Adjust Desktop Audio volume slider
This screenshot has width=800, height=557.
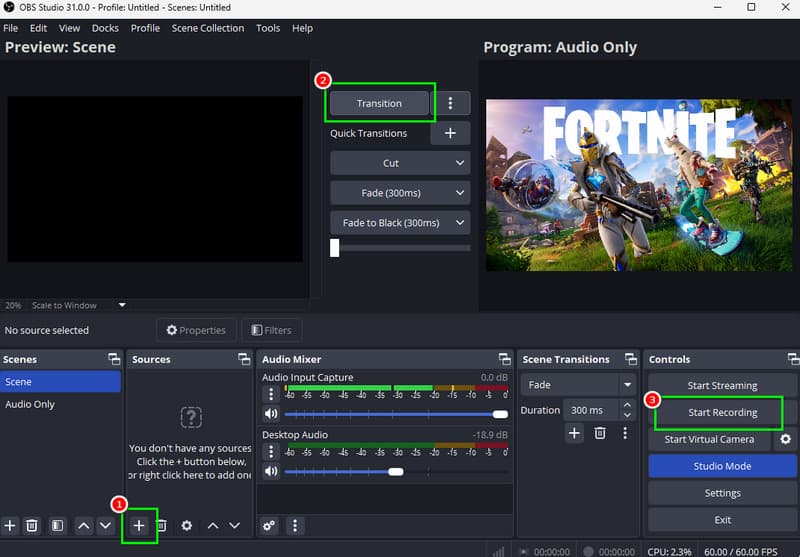point(396,471)
